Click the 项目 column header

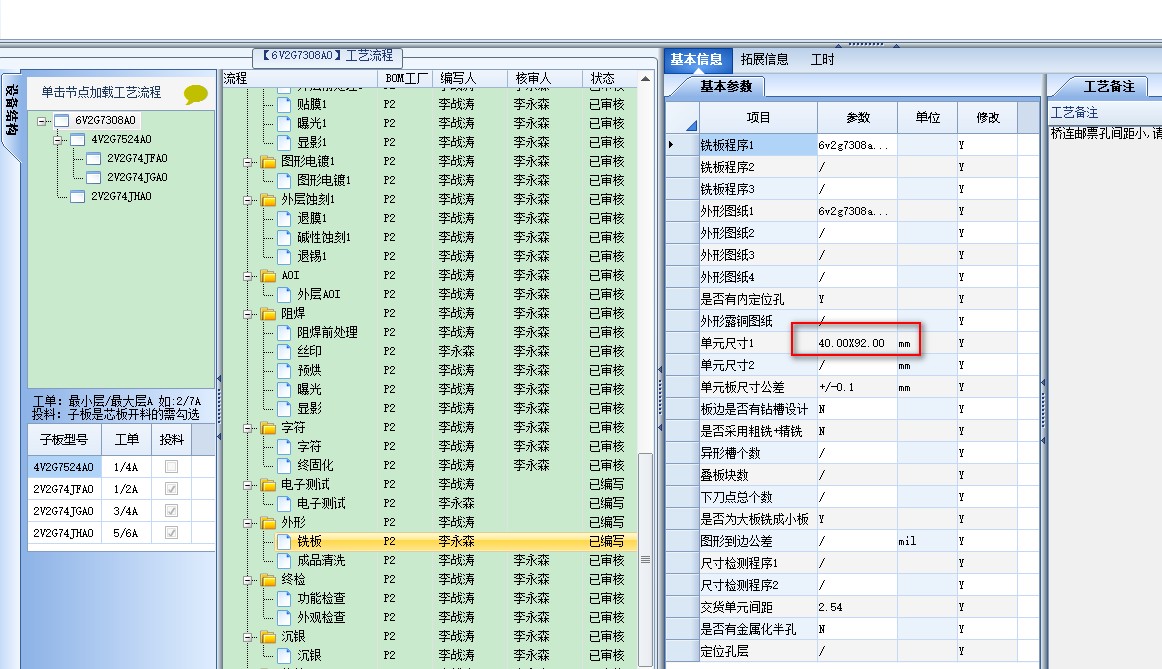pyautogui.click(x=758, y=118)
